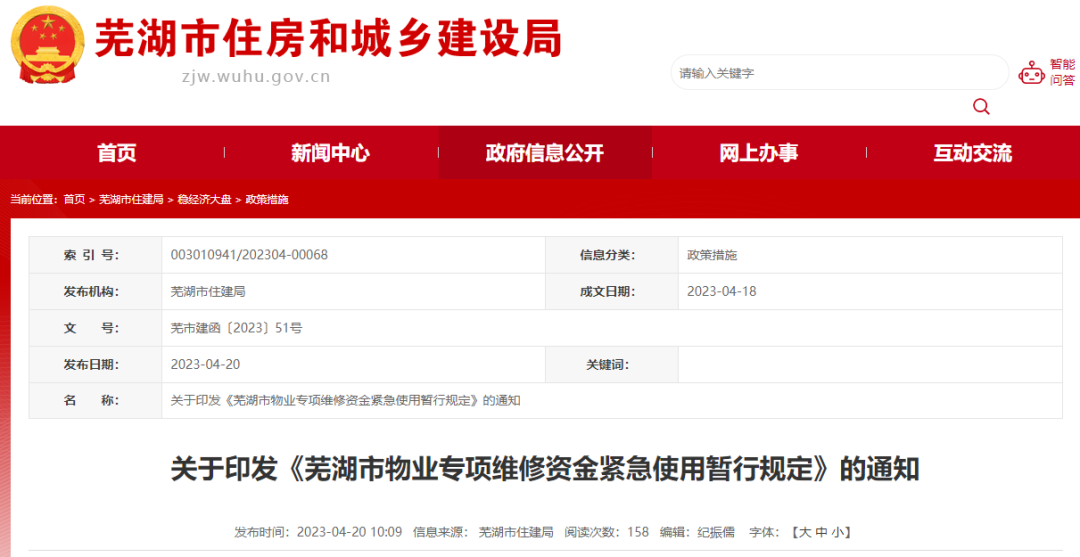Open the 网上办事 section

[x=758, y=153]
